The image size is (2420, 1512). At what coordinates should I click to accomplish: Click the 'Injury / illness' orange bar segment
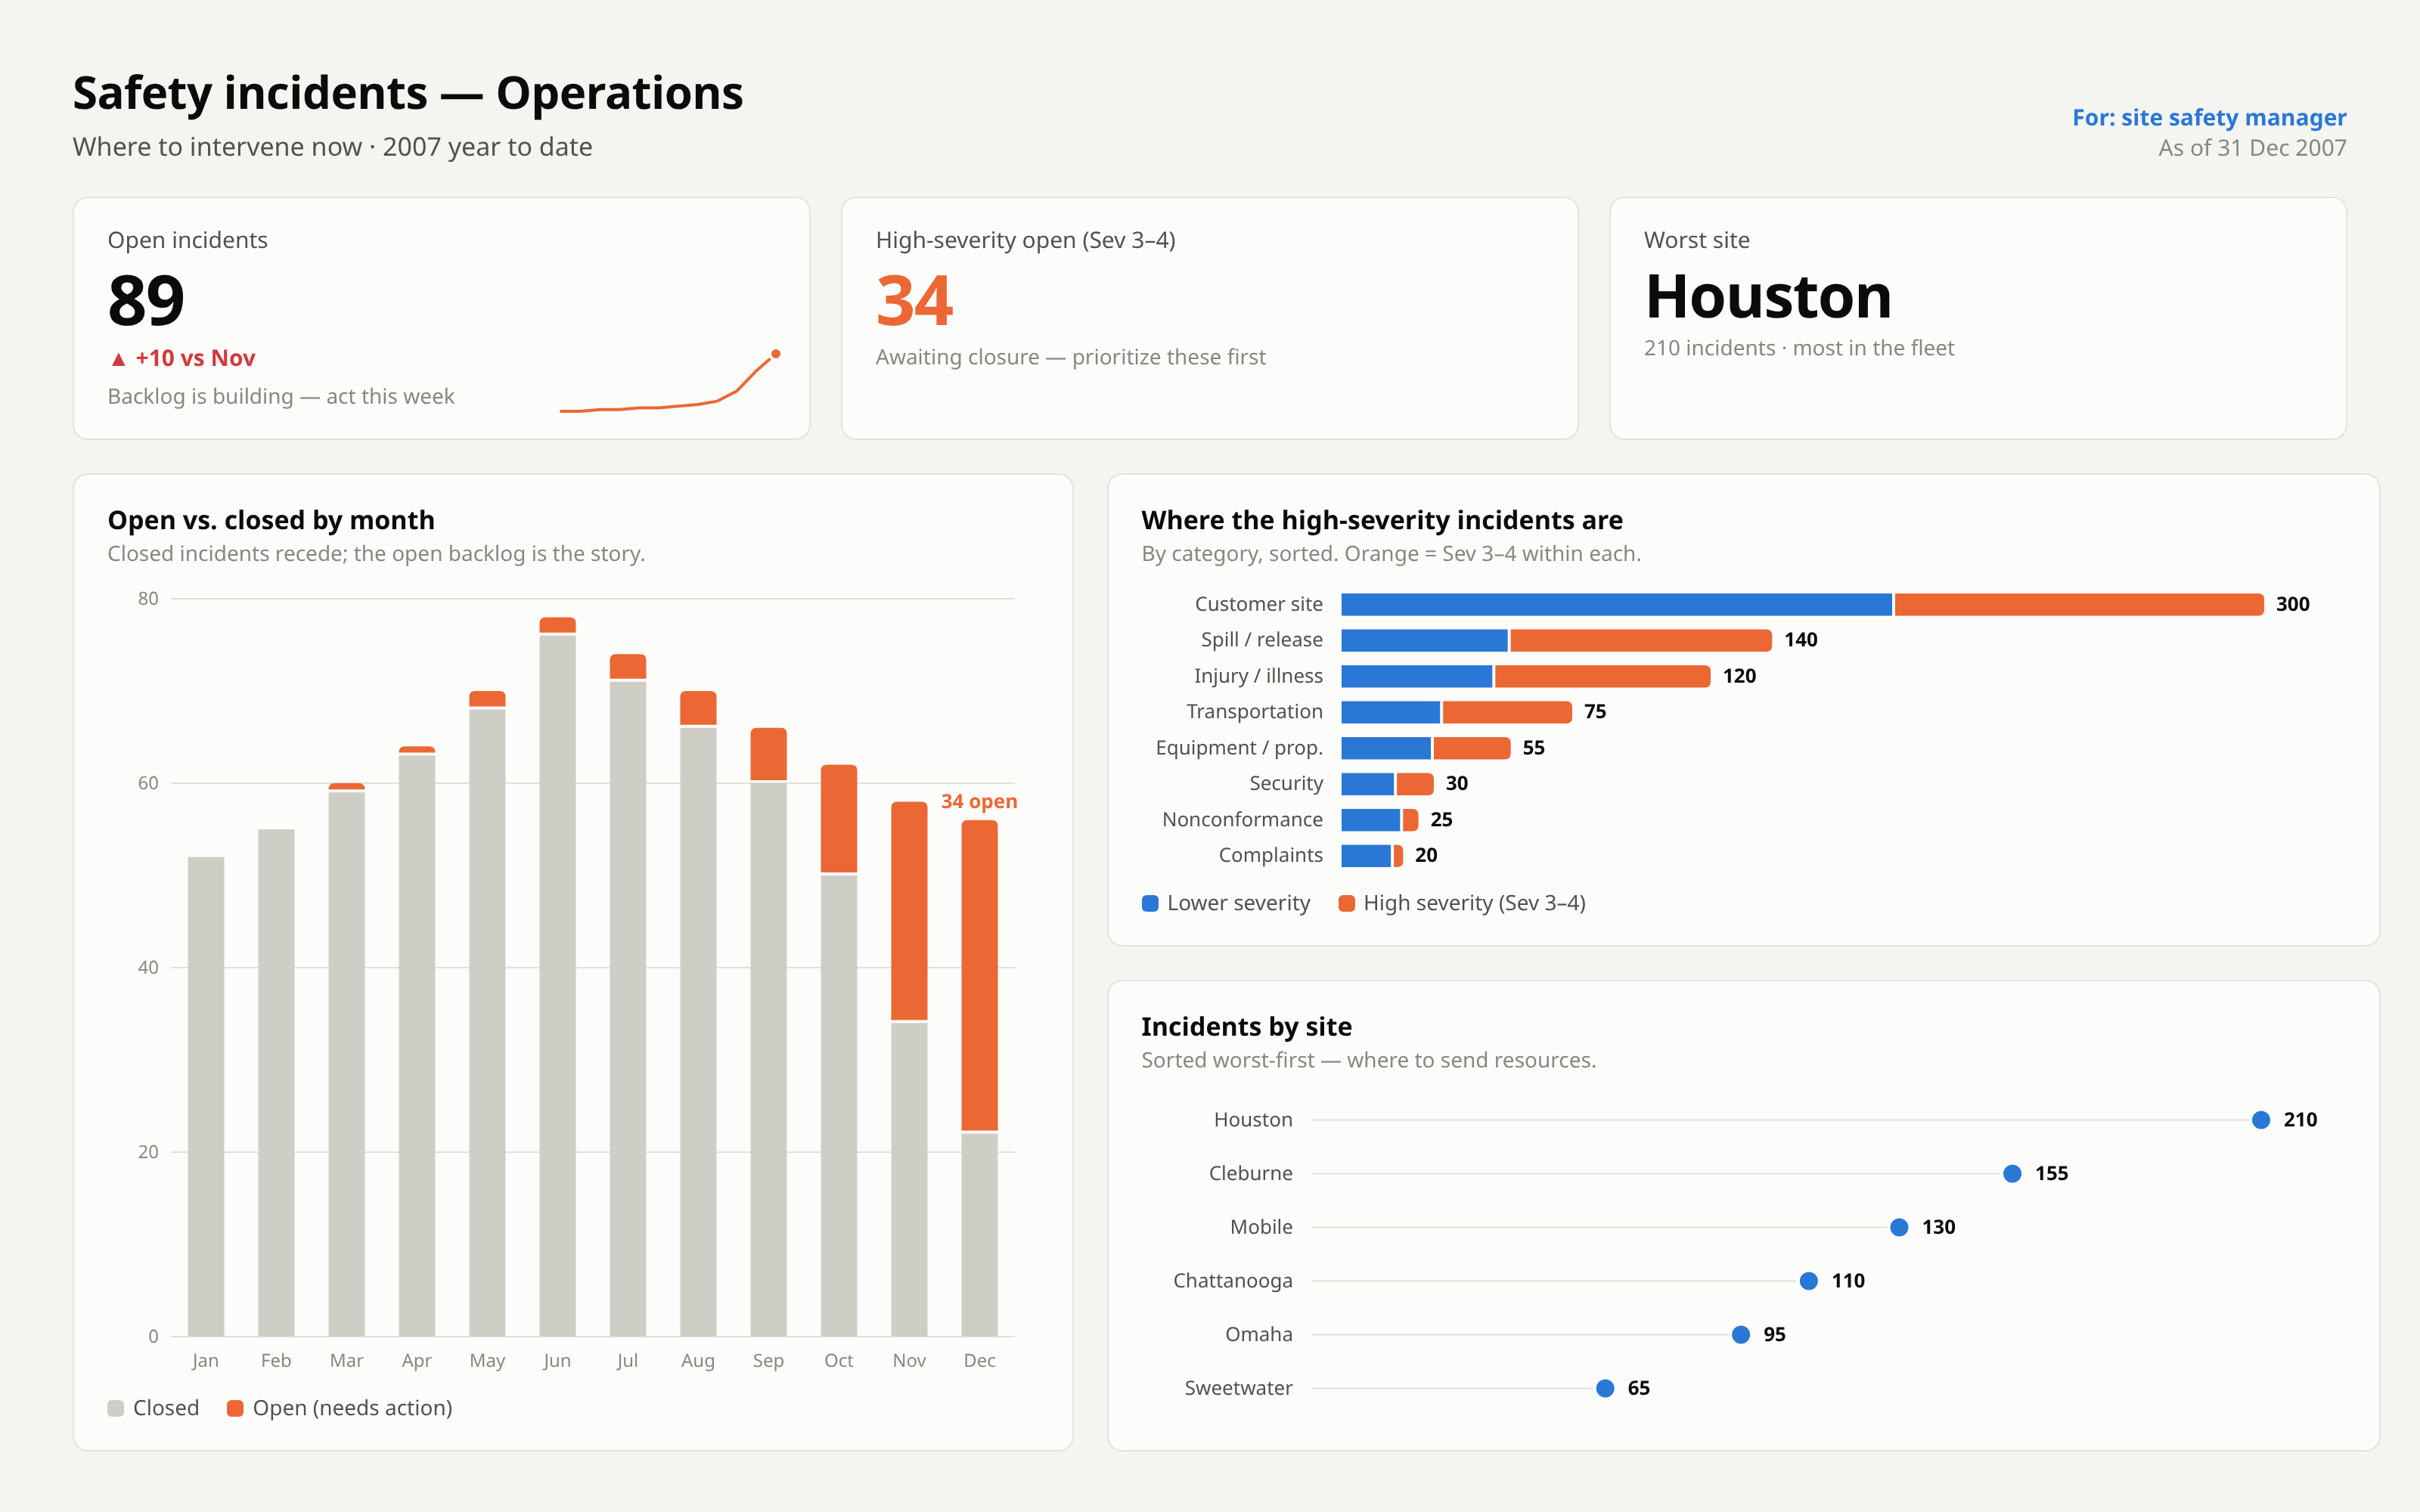pyautogui.click(x=1602, y=676)
